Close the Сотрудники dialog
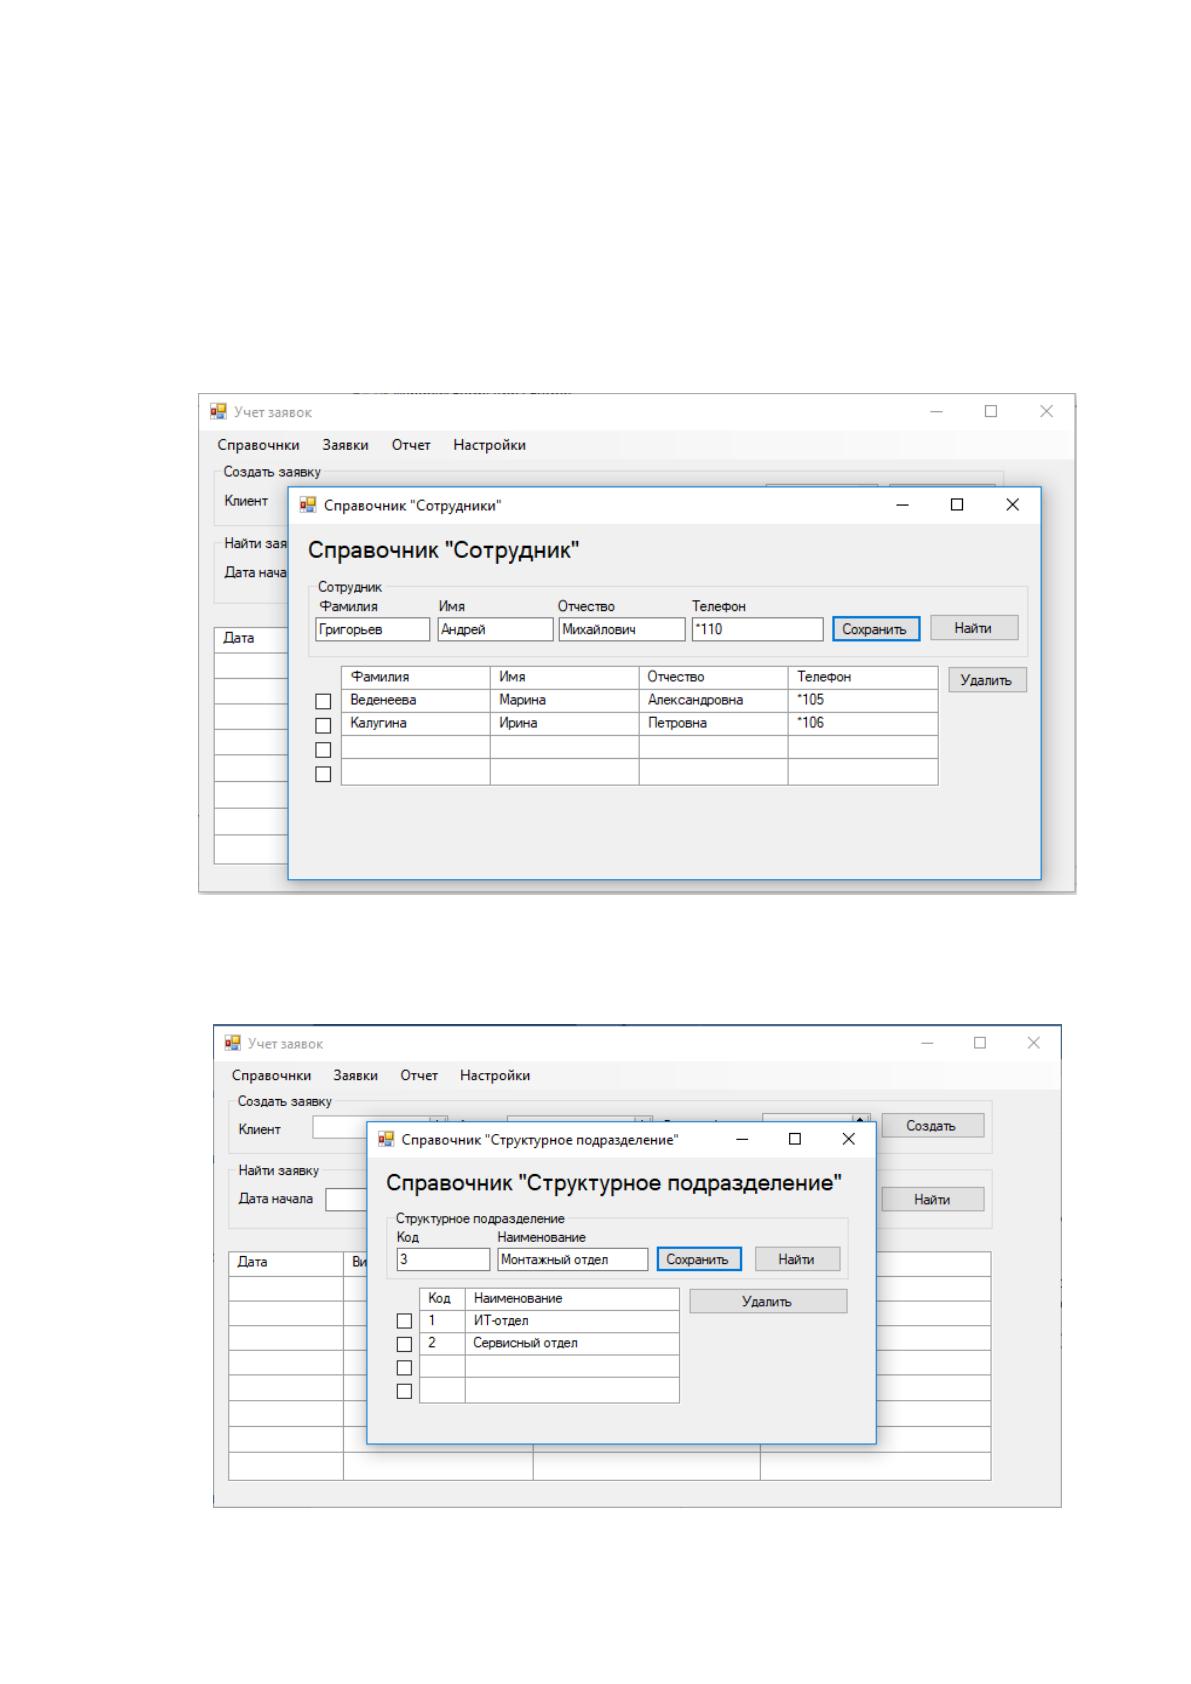This screenshot has width=1191, height=1684. pos(1012,505)
